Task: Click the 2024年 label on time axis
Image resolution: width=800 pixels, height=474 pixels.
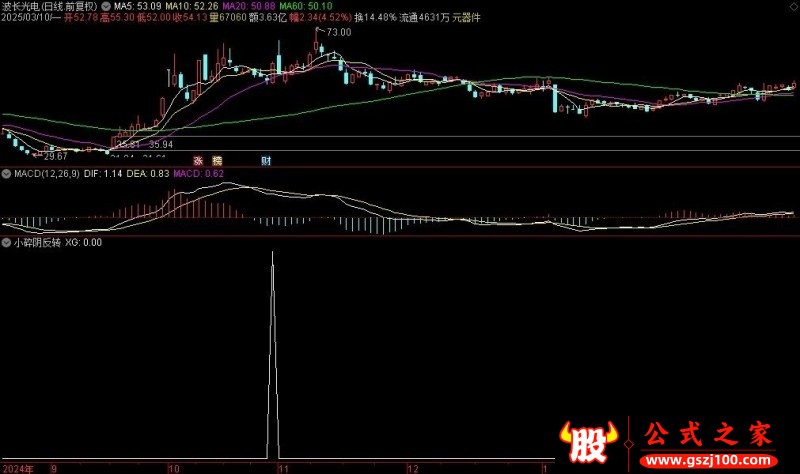Action: pyautogui.click(x=18, y=469)
